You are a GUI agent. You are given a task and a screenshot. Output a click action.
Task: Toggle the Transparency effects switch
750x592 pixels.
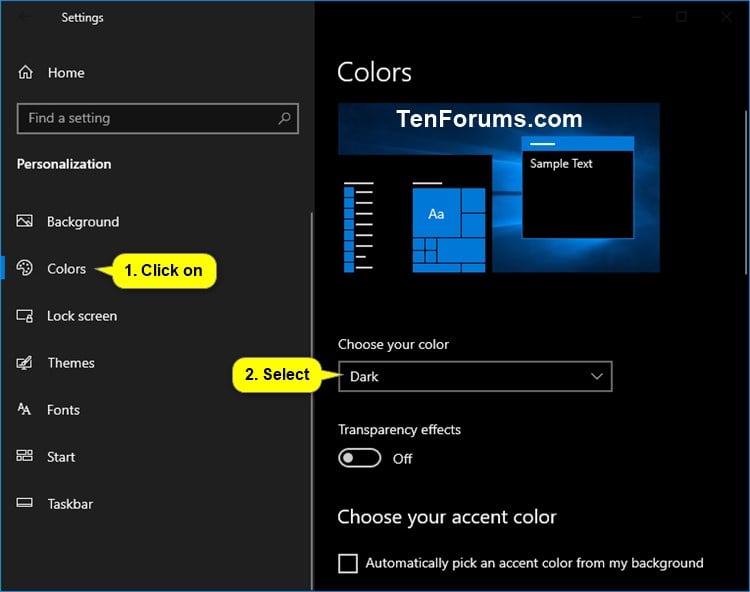tap(360, 458)
